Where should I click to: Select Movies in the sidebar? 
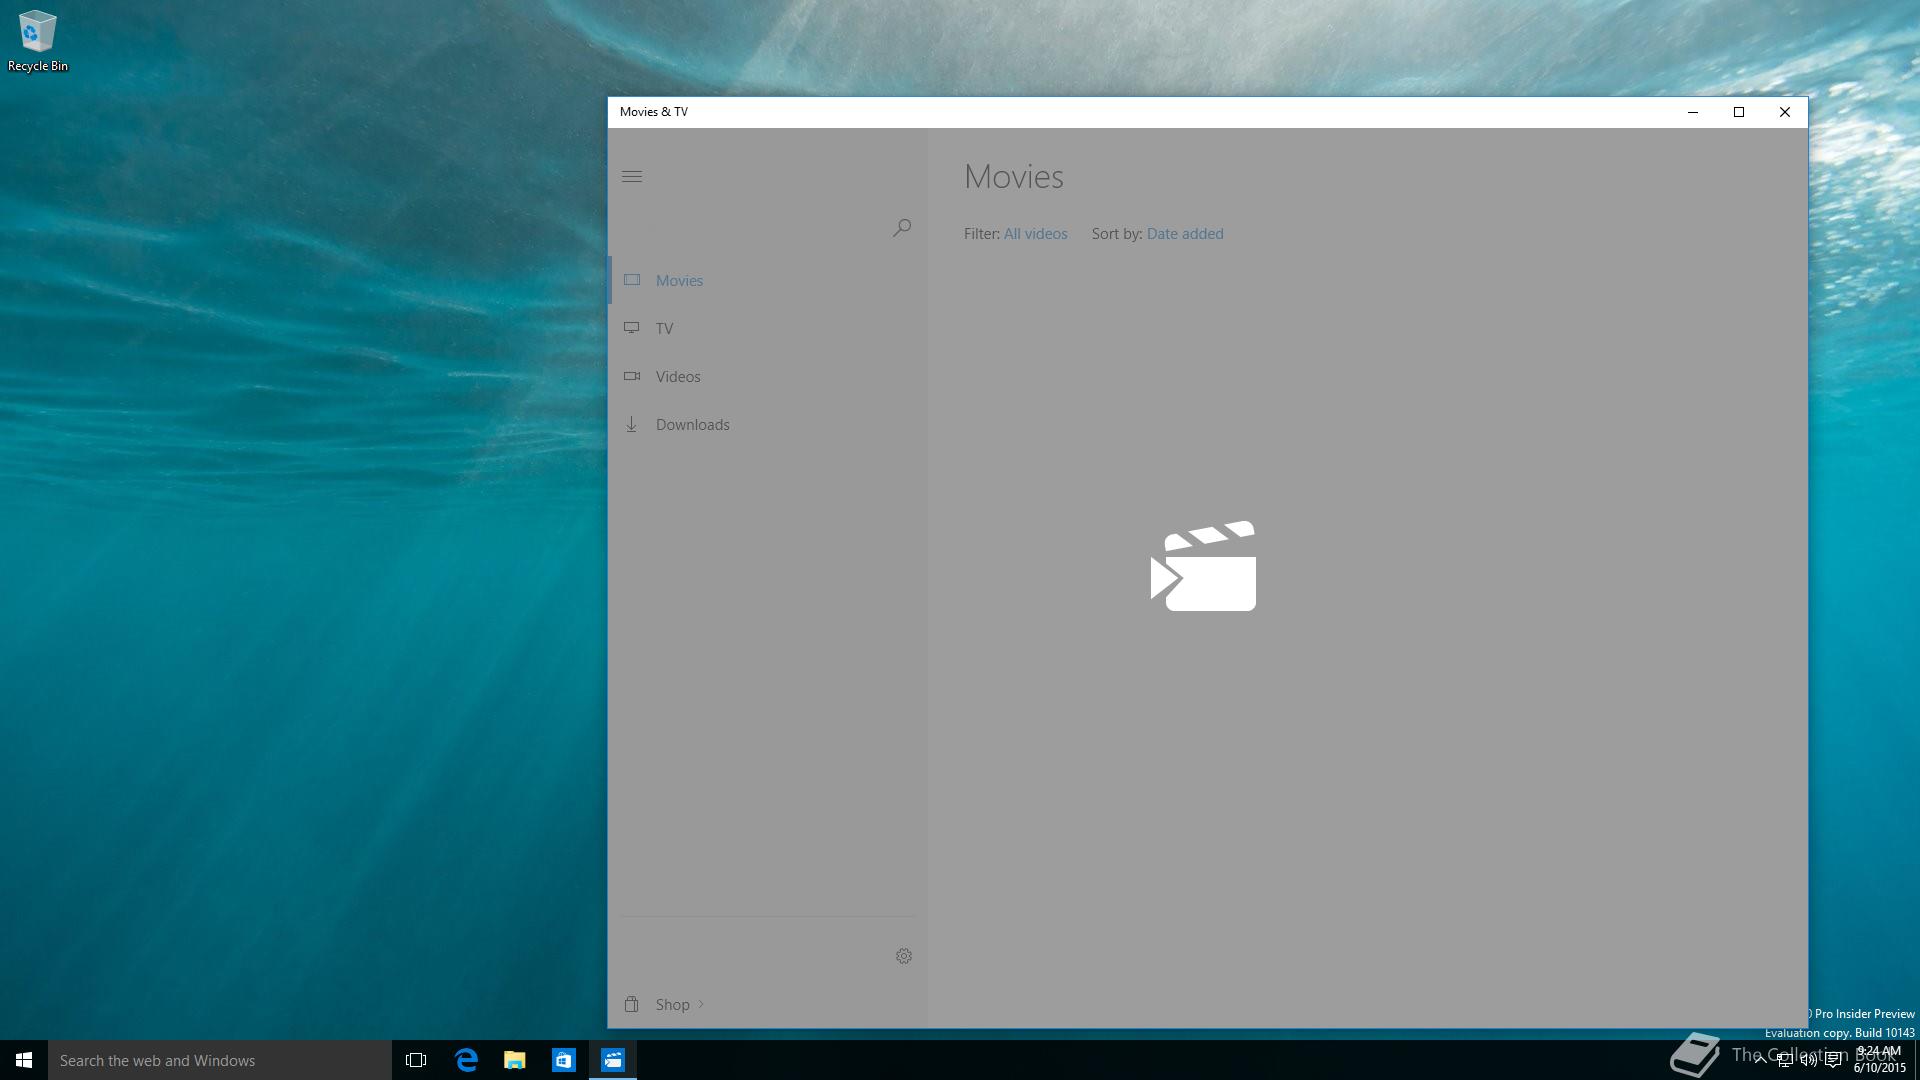point(768,280)
